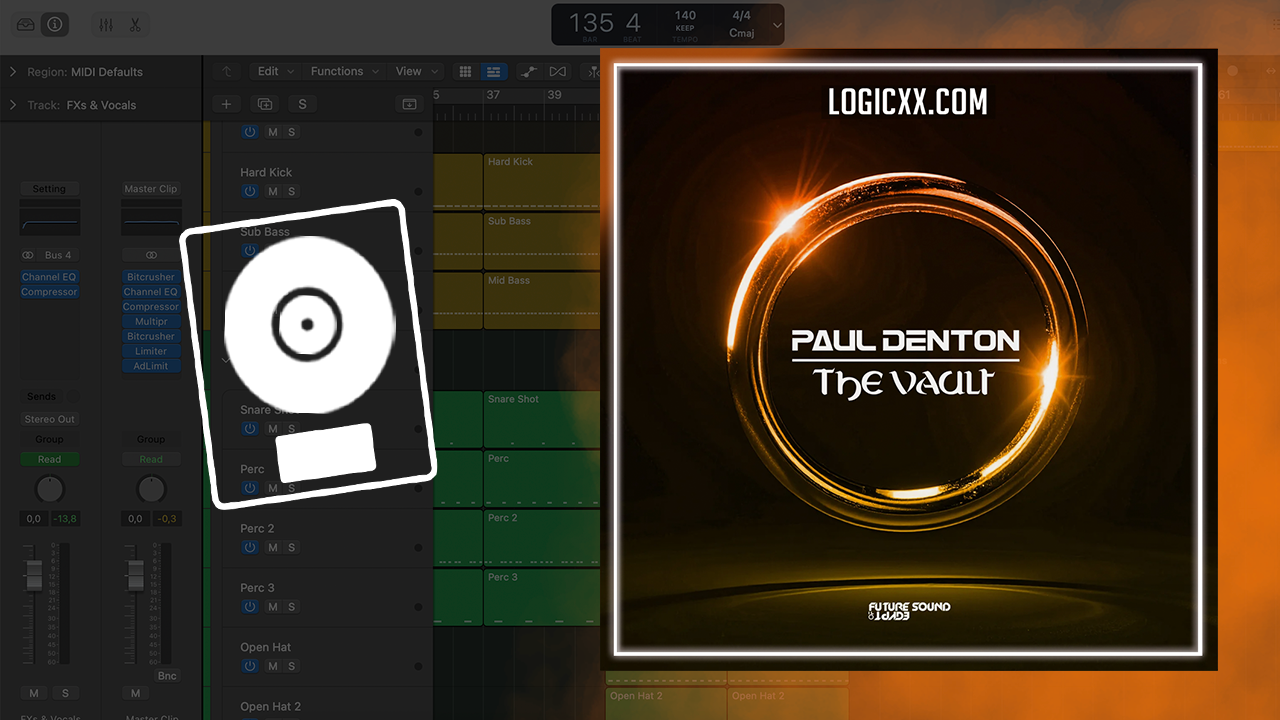
Task: Switch to grid view icon in toolbar
Action: click(465, 72)
